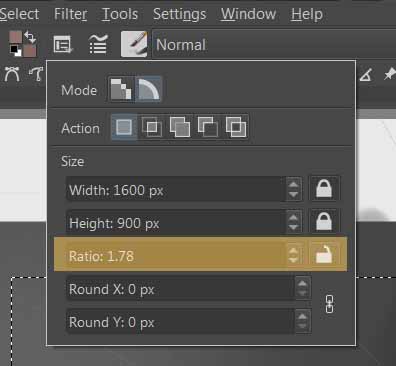Open the Normal blending mode dropdown

274,45
